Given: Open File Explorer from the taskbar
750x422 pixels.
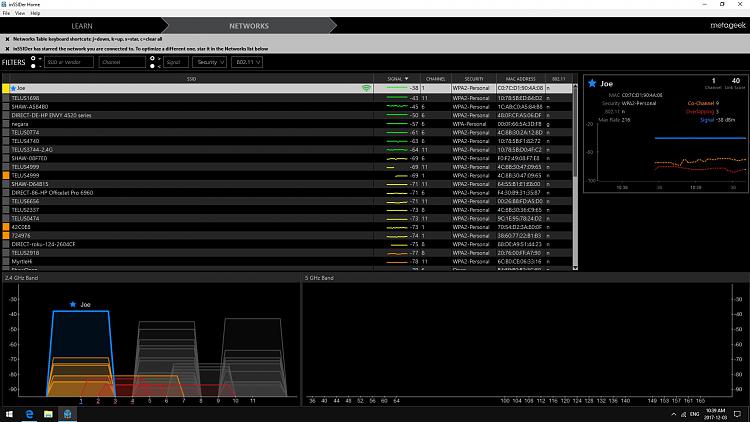Looking at the screenshot, I should 48,414.
